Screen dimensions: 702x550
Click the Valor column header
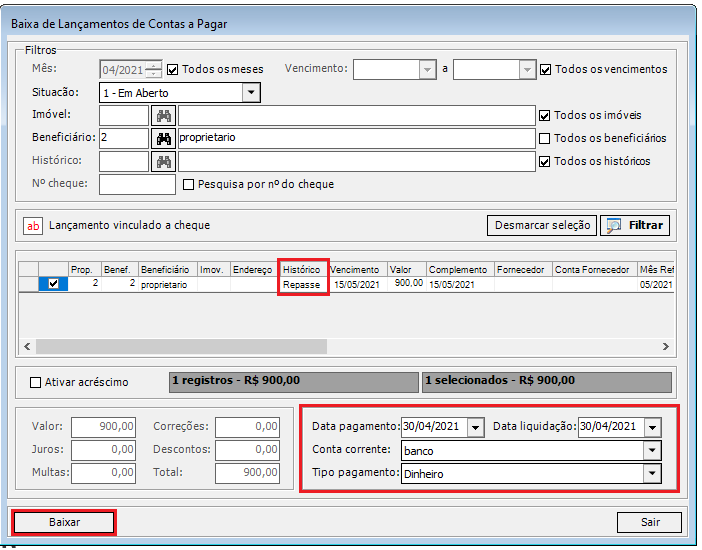407,270
